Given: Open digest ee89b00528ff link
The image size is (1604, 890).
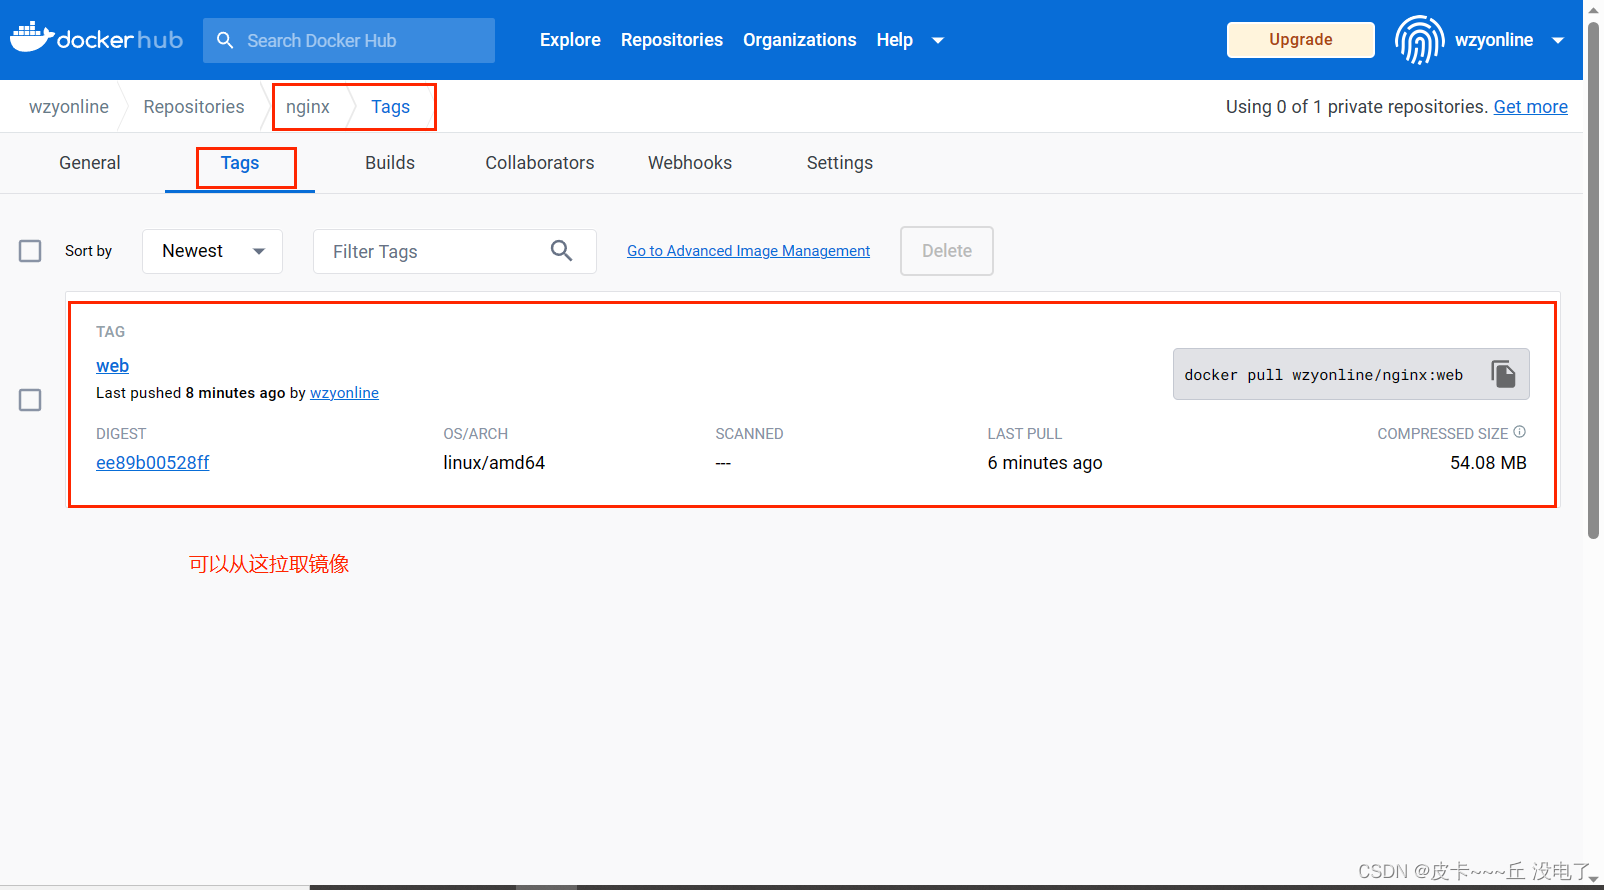Looking at the screenshot, I should pos(153,463).
